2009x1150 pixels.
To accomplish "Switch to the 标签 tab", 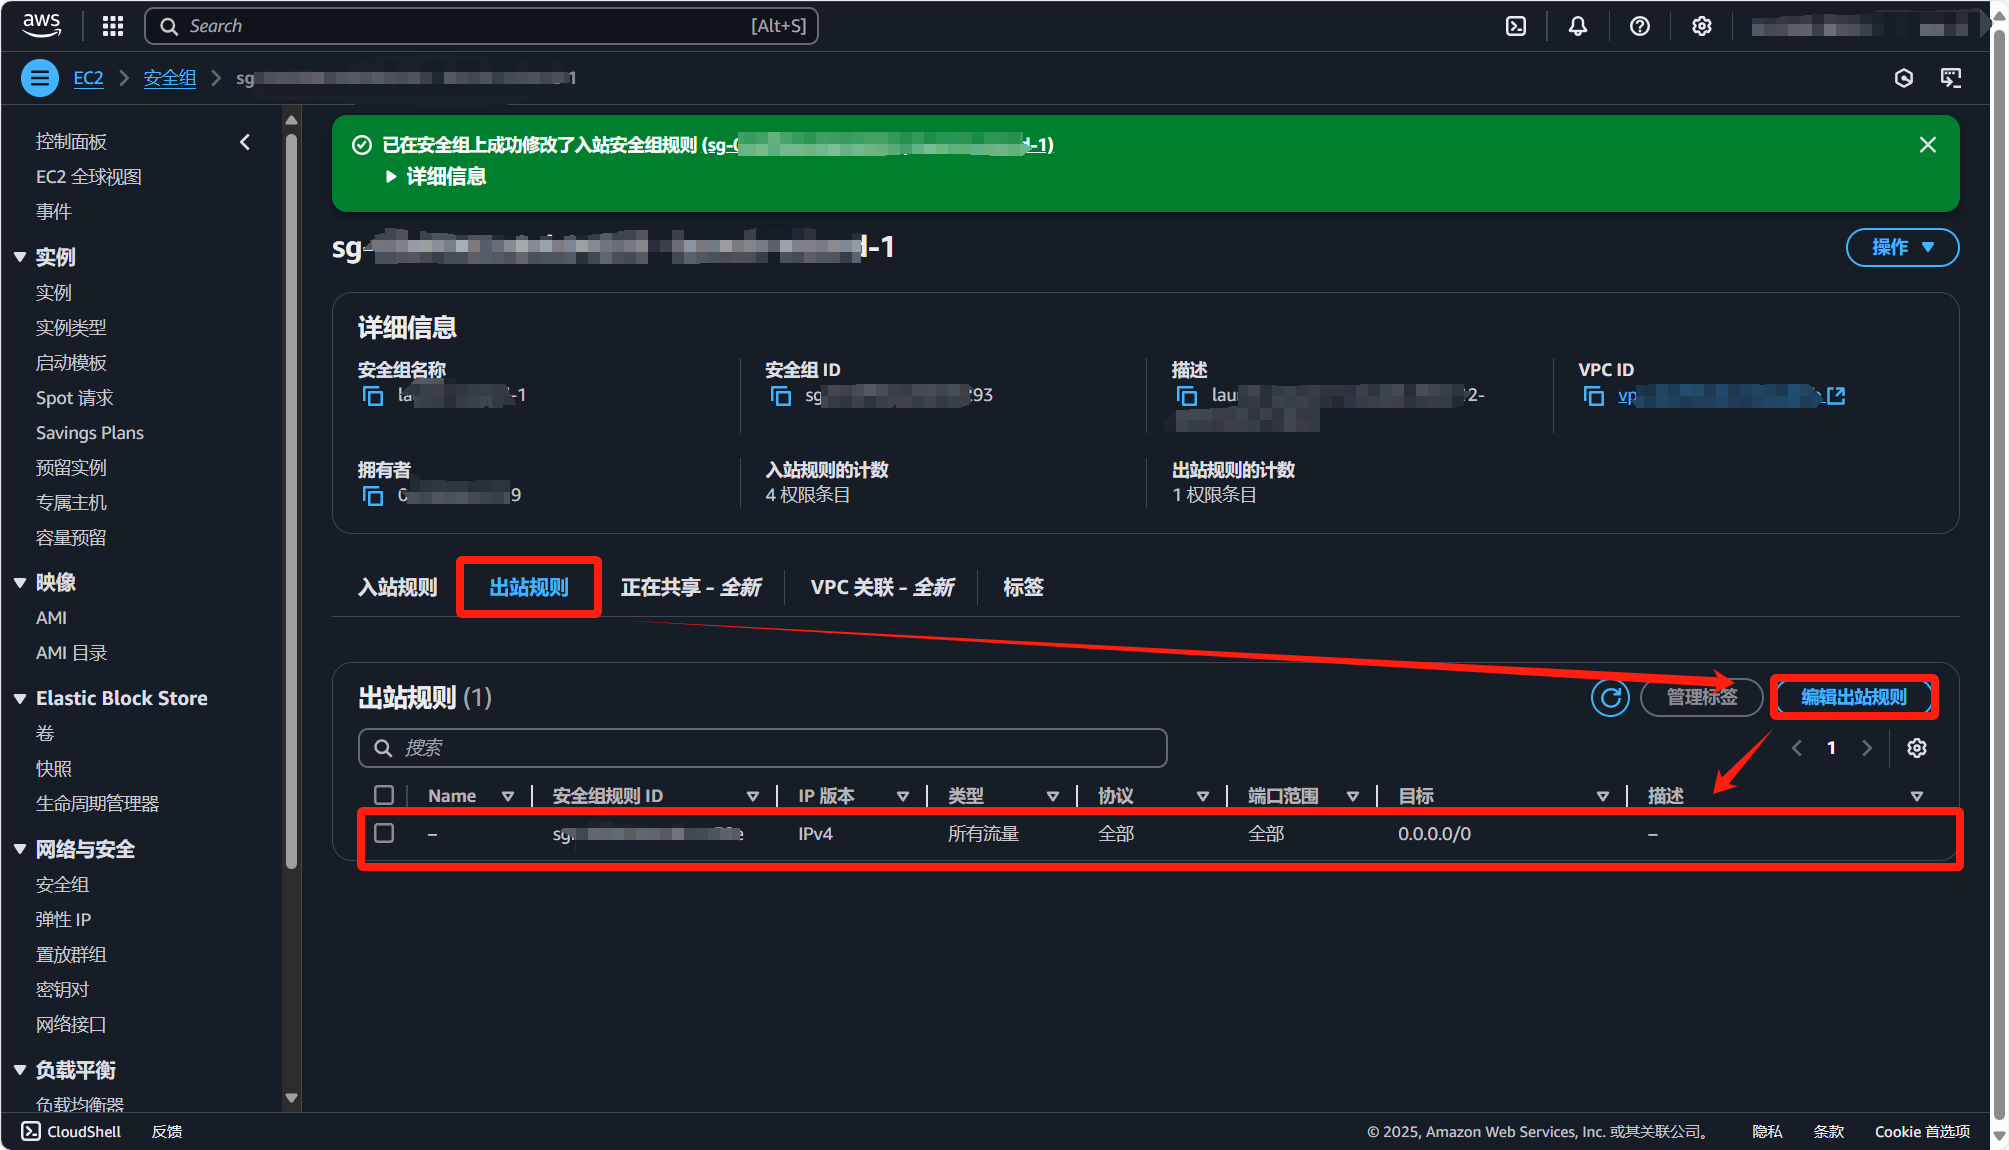I will tap(1023, 587).
